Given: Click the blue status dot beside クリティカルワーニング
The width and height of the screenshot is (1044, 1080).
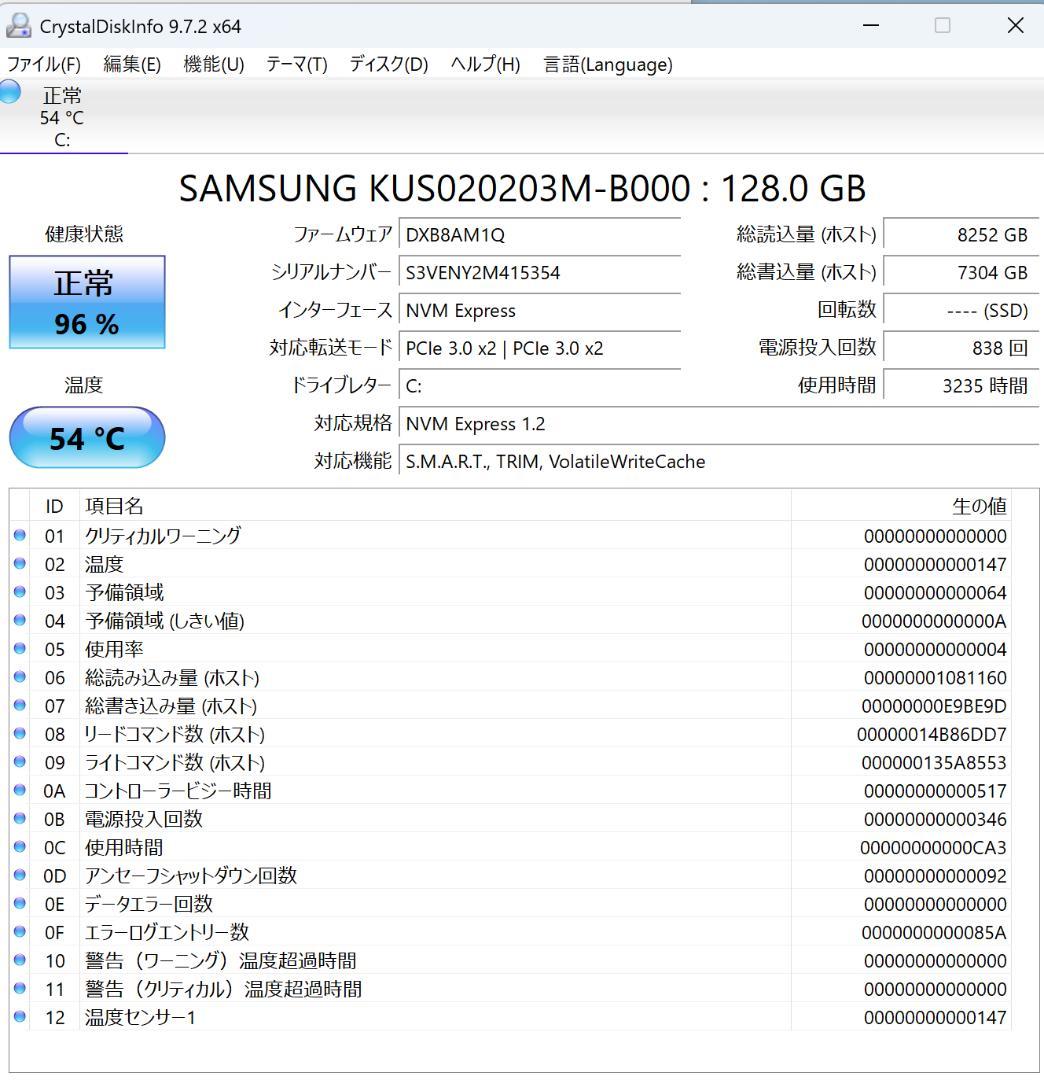Looking at the screenshot, I should click(x=18, y=536).
